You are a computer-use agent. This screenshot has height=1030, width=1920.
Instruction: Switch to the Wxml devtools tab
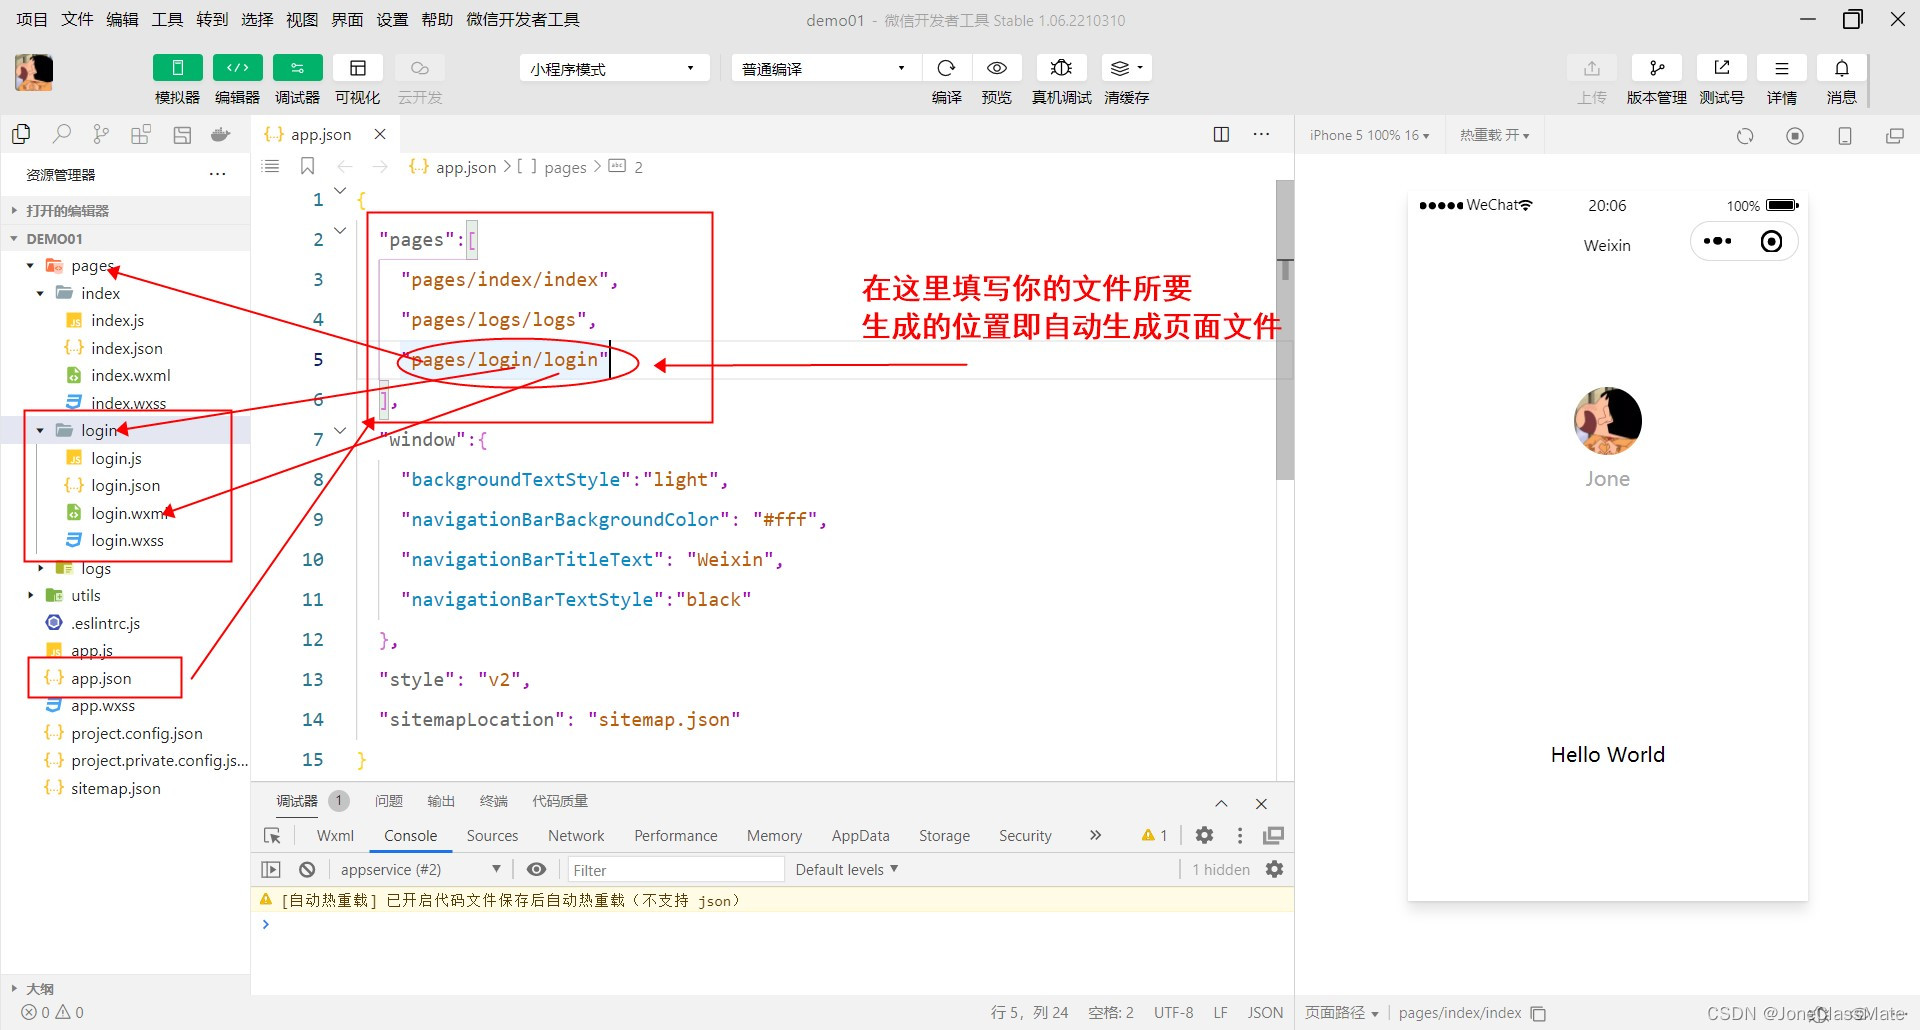pos(335,835)
